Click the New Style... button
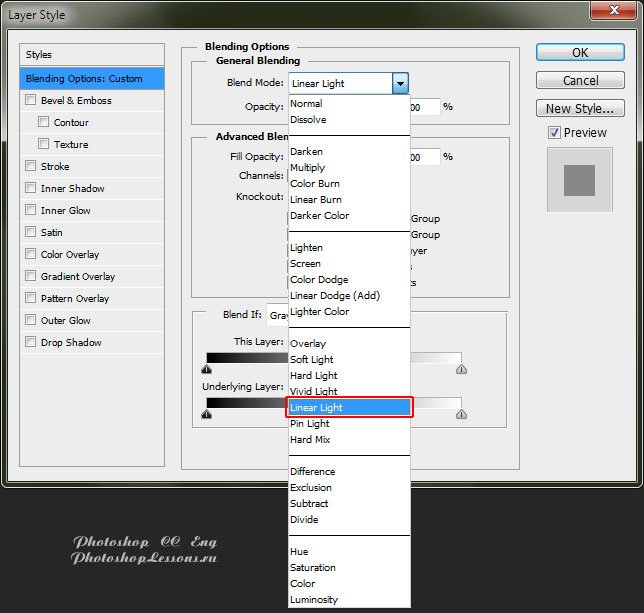This screenshot has height=613, width=644. (x=580, y=109)
